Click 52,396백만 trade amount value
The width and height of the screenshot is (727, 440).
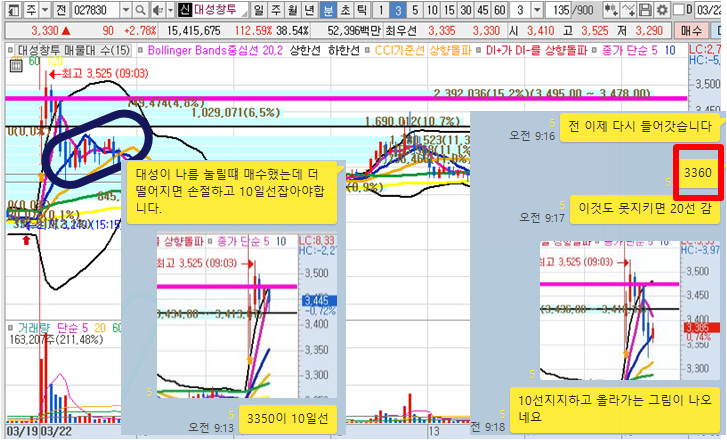pos(354,31)
